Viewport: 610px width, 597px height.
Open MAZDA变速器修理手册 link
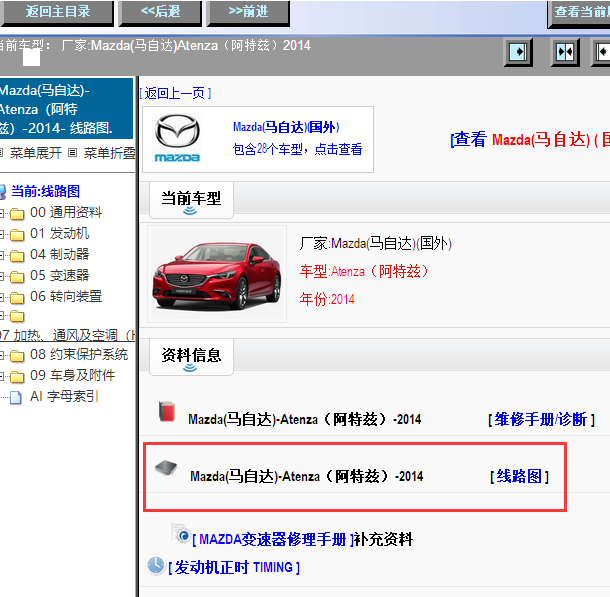click(273, 539)
